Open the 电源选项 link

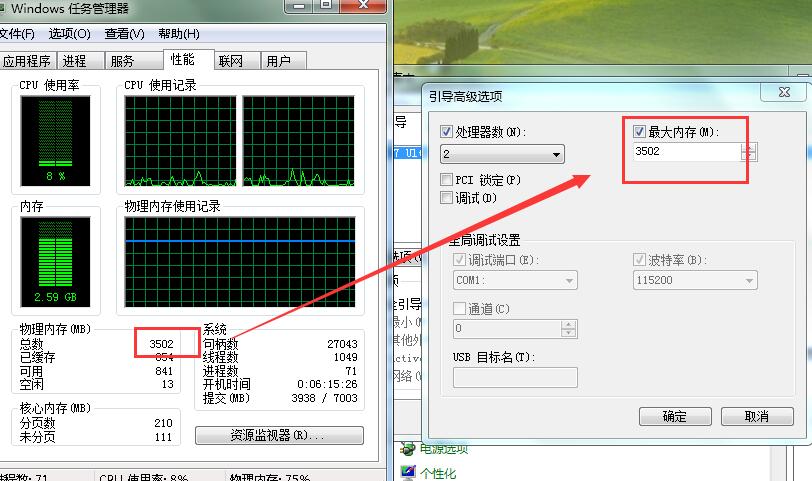tap(444, 449)
